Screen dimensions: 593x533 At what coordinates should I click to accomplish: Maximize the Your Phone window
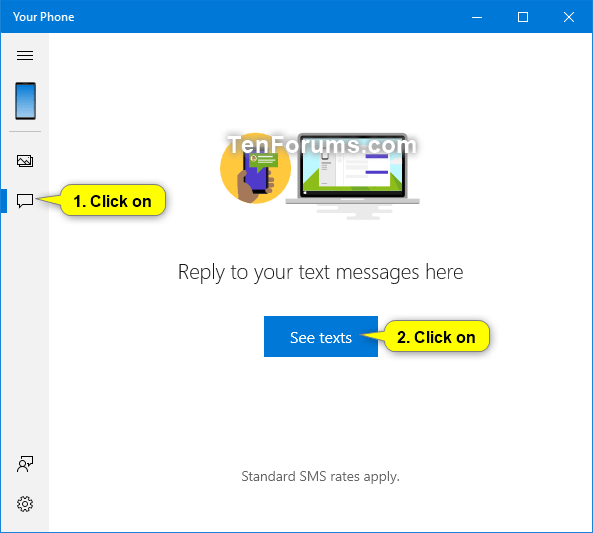523,17
